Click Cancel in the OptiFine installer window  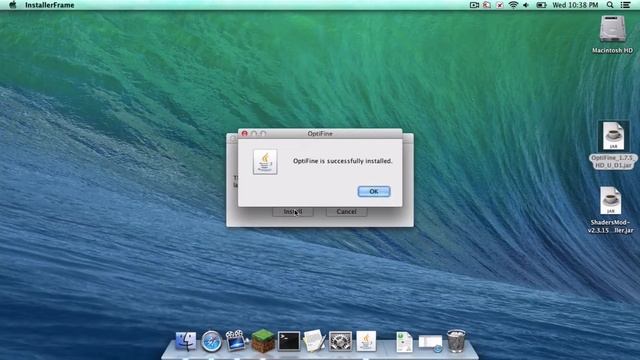tap(346, 212)
